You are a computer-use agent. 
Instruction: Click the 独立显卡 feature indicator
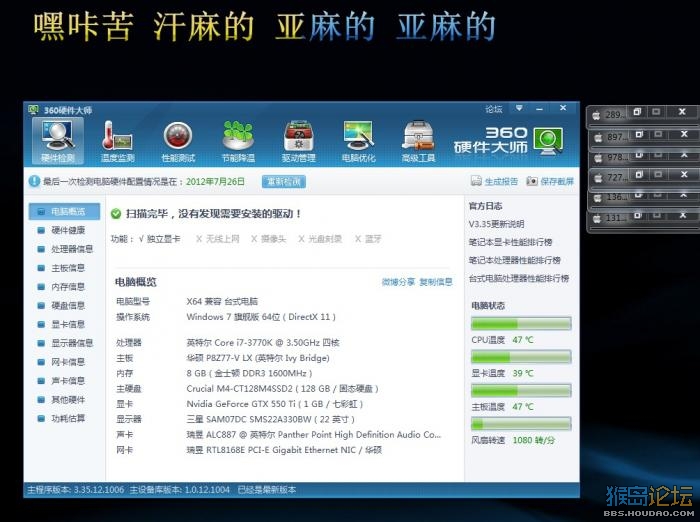pyautogui.click(x=159, y=239)
